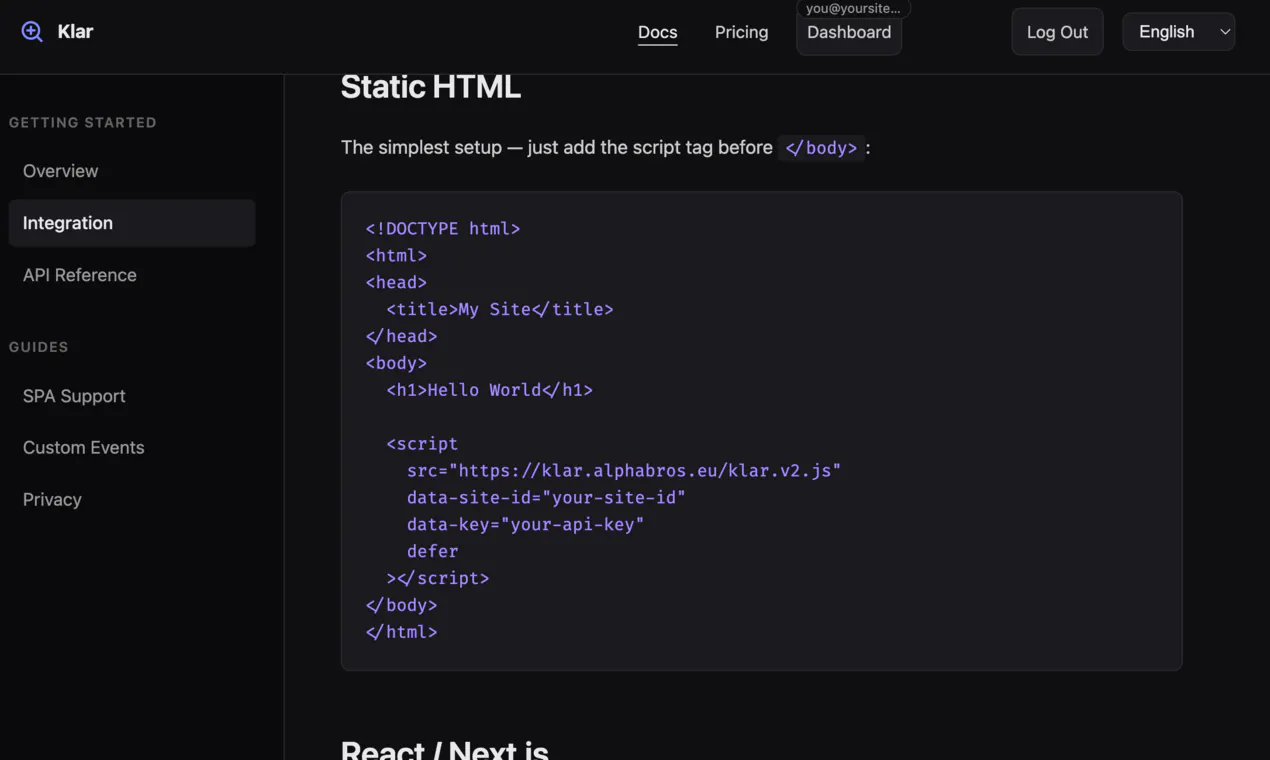This screenshot has height=760, width=1270.
Task: Click the closing ></script> line
Action: 438,579
